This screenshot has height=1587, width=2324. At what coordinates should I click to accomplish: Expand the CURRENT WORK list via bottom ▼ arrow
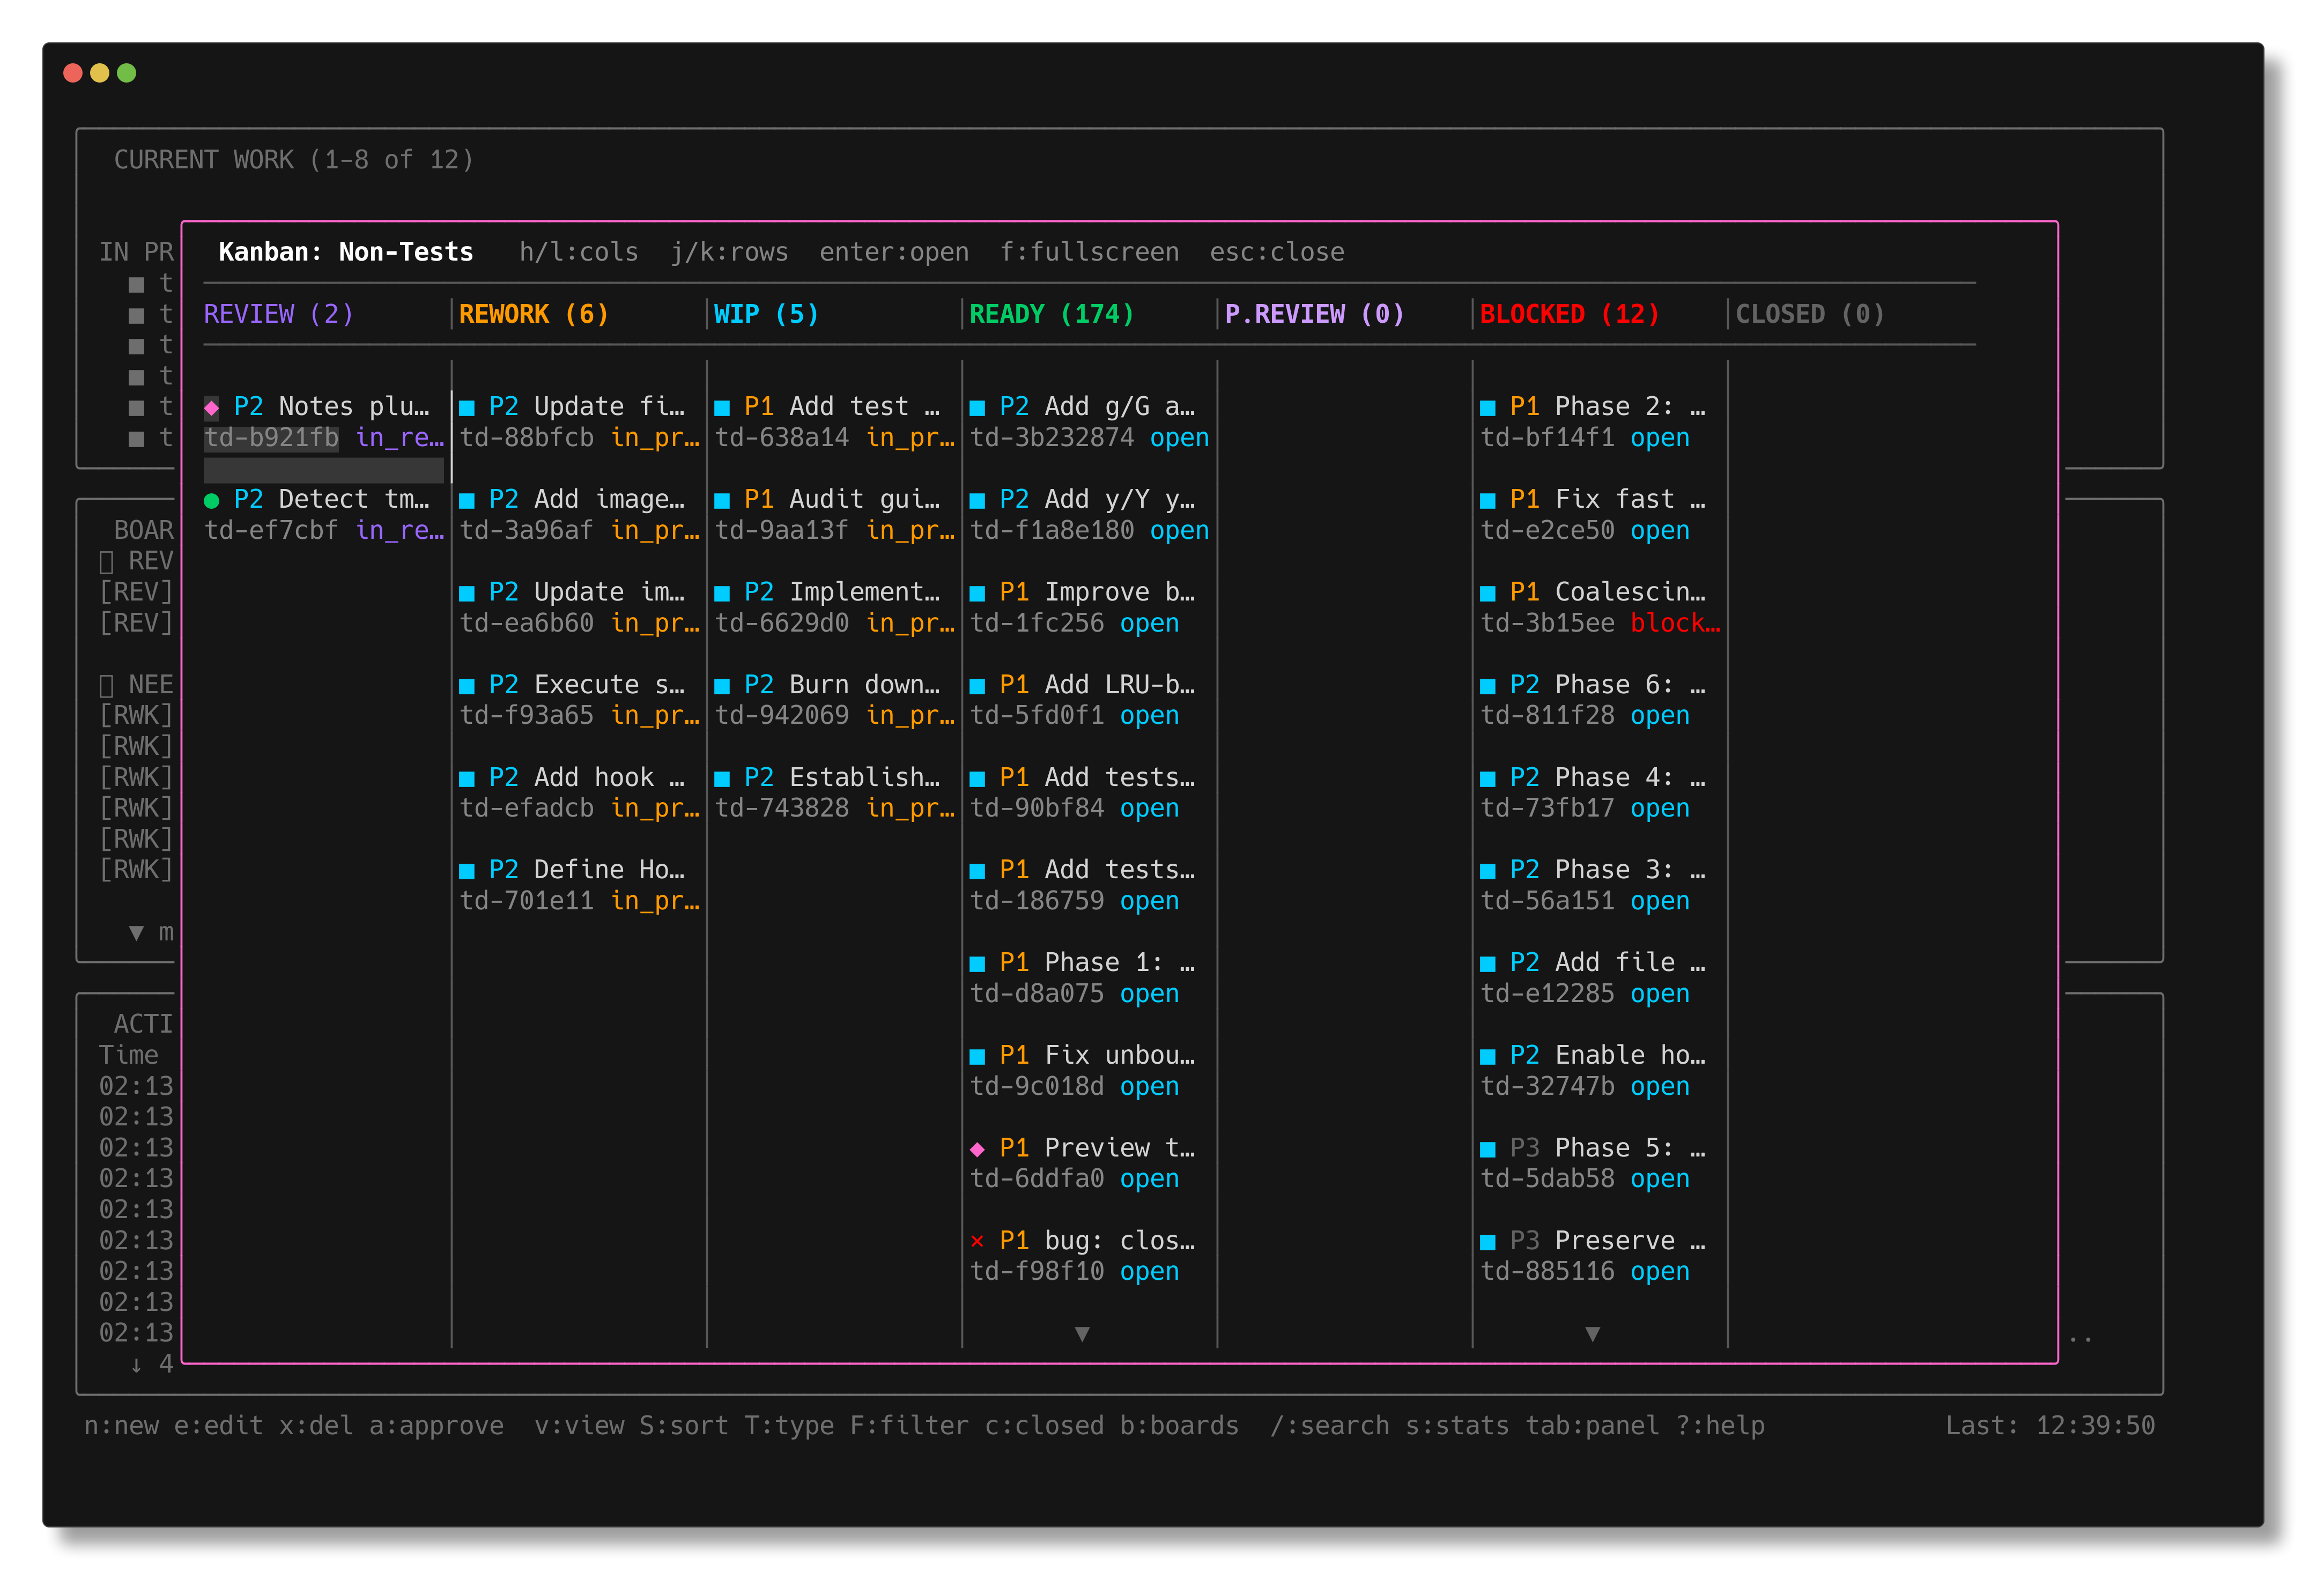[136, 932]
